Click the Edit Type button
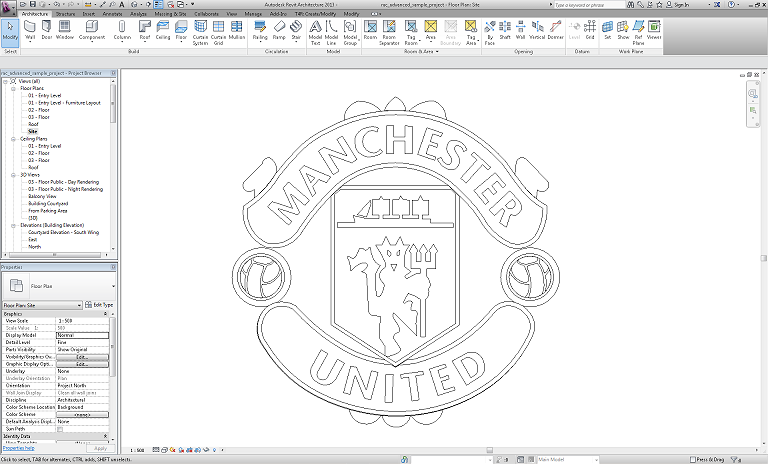This screenshot has width=768, height=464. point(99,305)
